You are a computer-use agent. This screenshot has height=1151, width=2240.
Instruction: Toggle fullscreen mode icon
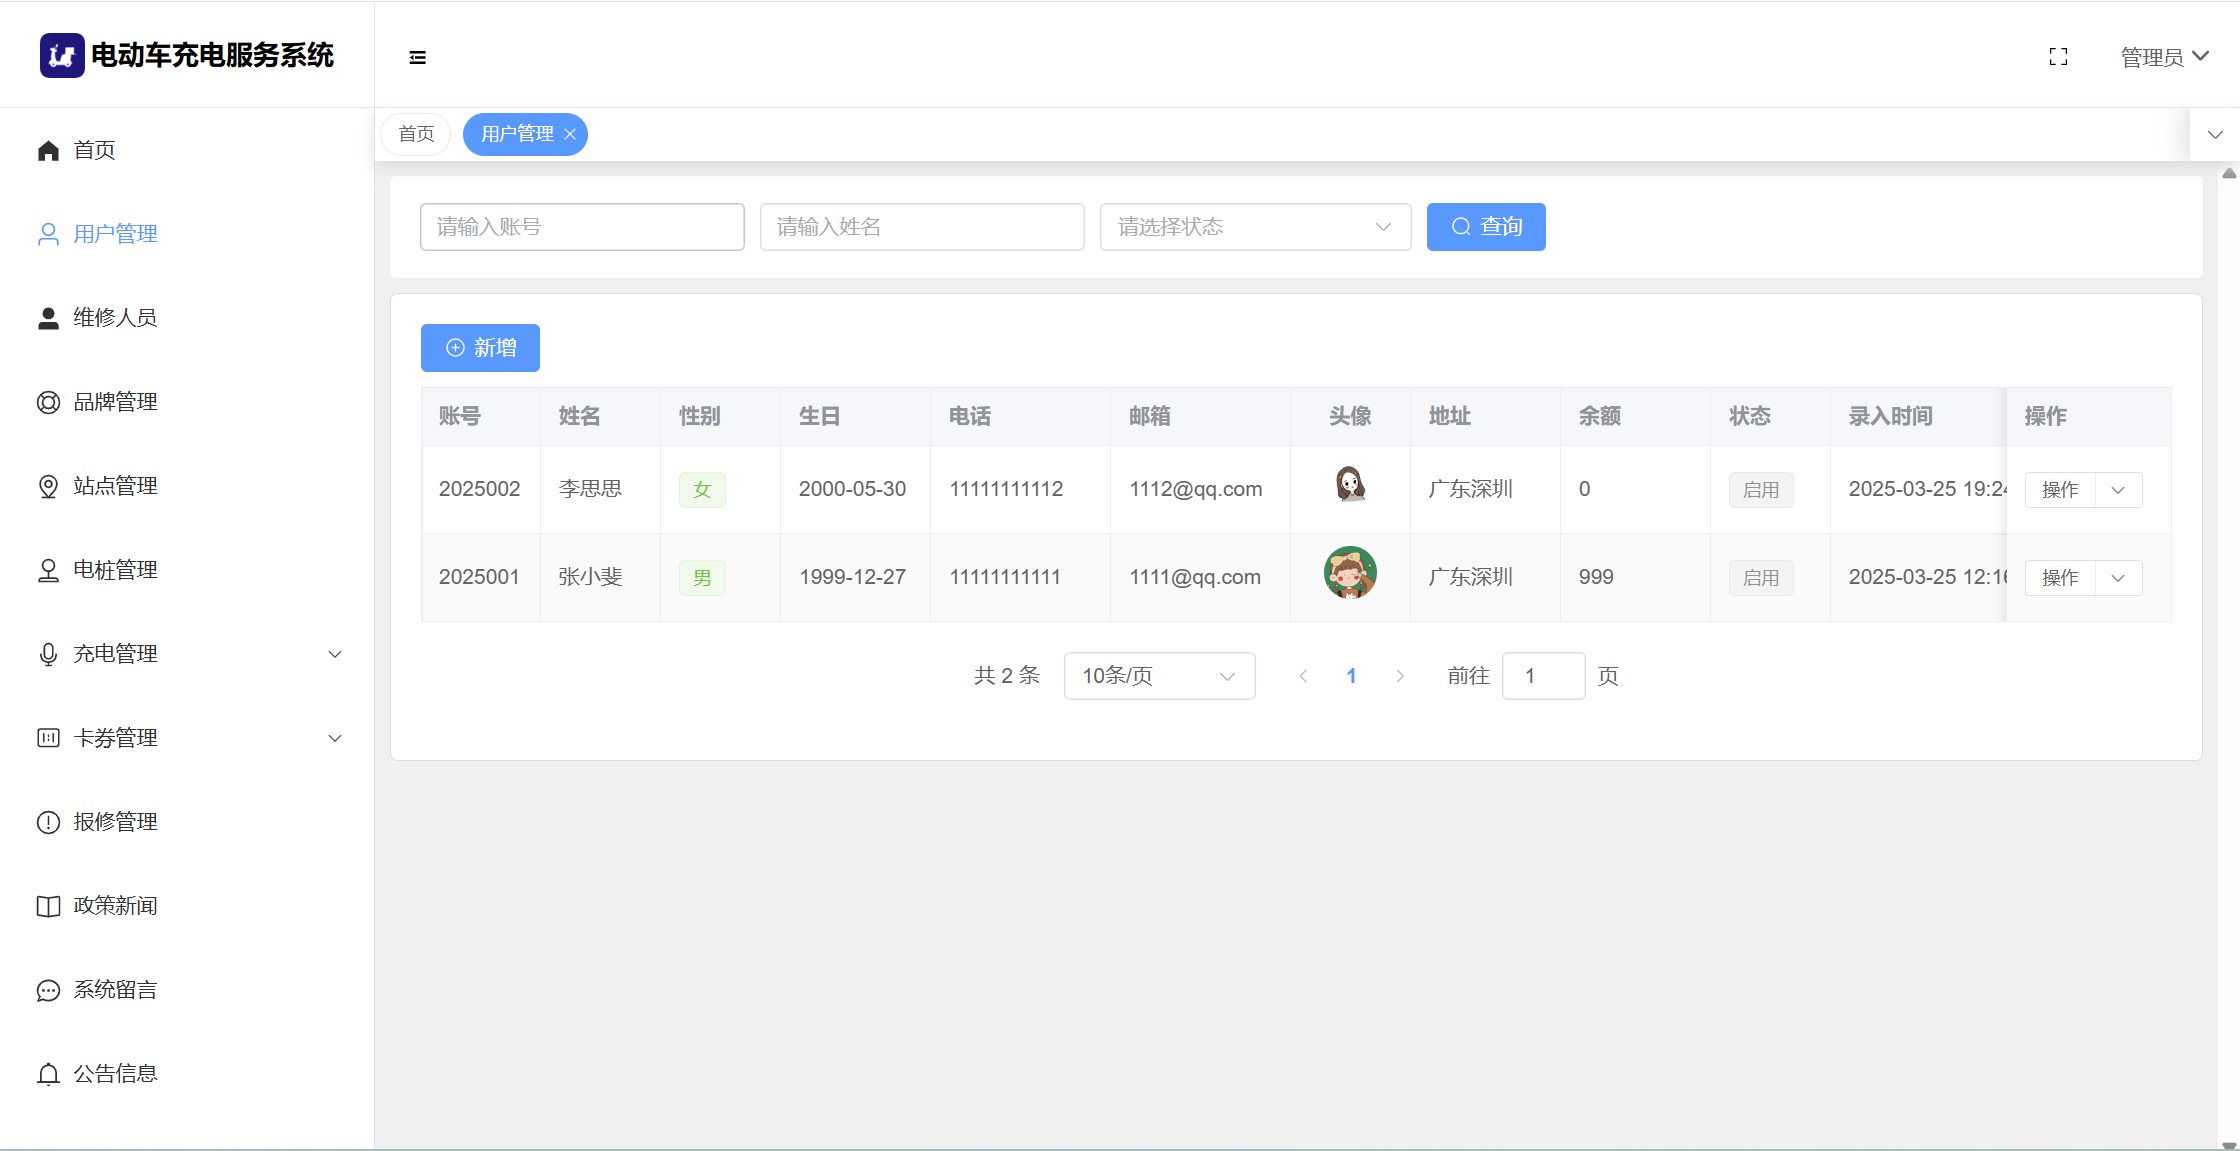(x=2058, y=57)
